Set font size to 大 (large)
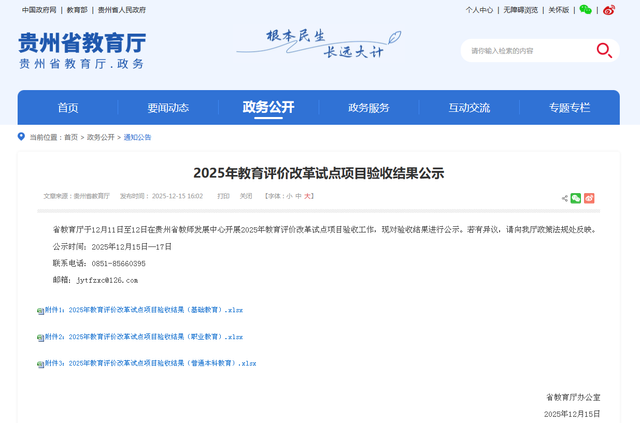The height and width of the screenshot is (423, 640). pyautogui.click(x=309, y=196)
